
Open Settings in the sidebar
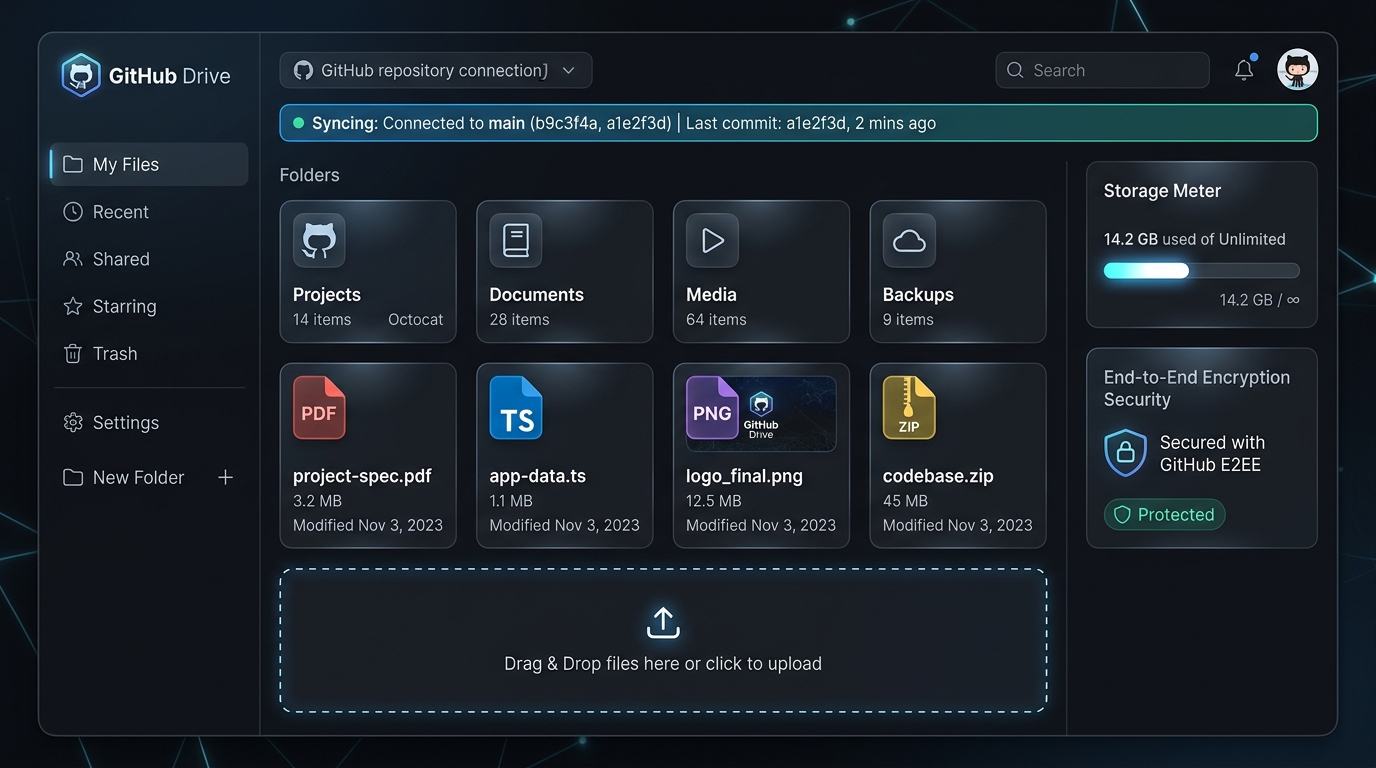click(x=149, y=422)
